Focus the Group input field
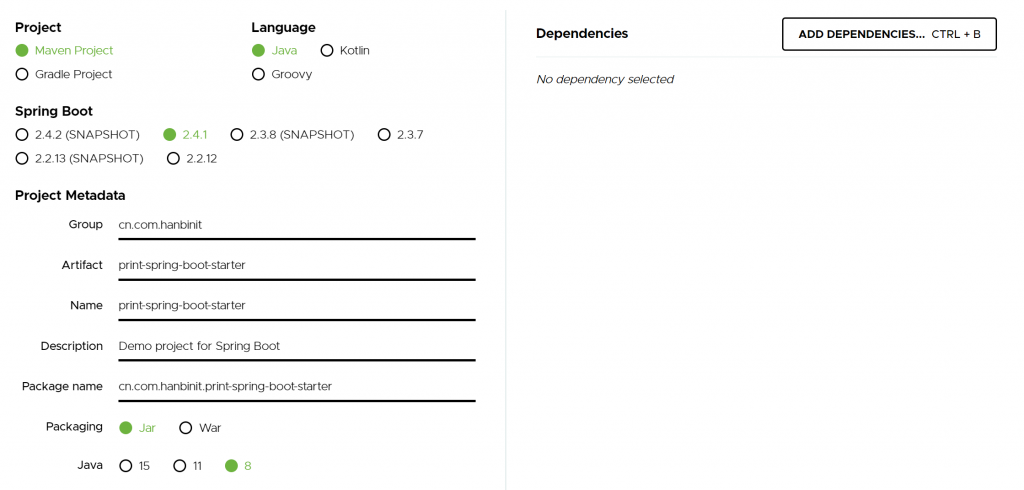1024x490 pixels. click(296, 225)
